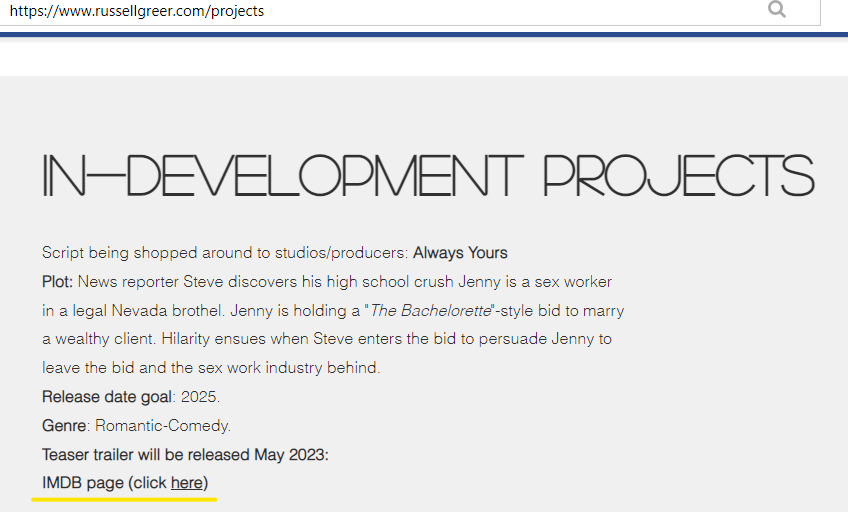Click 'Romantic-Comedy.' genre value

(x=163, y=426)
